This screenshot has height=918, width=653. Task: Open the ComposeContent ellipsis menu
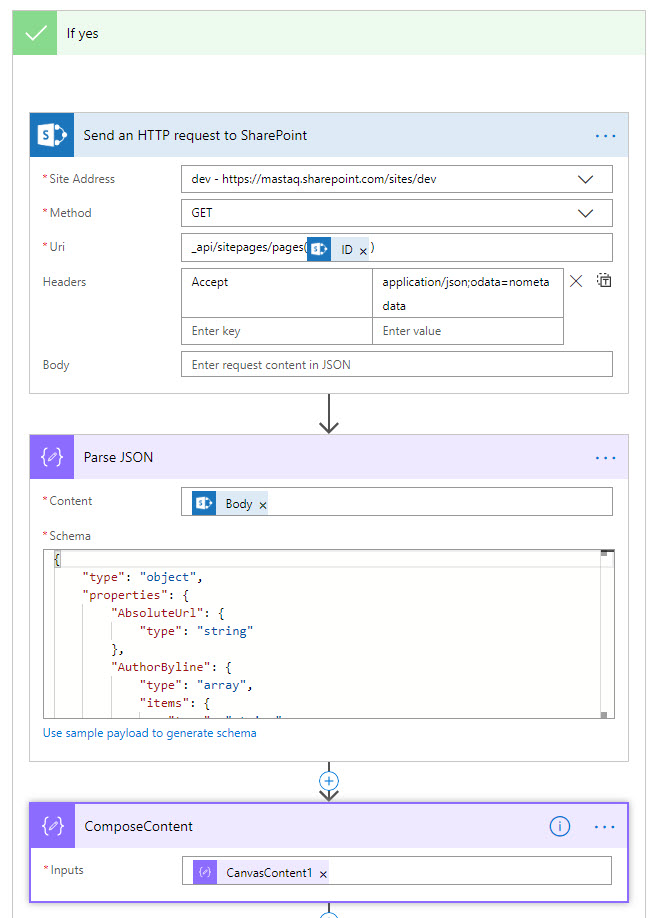[605, 826]
